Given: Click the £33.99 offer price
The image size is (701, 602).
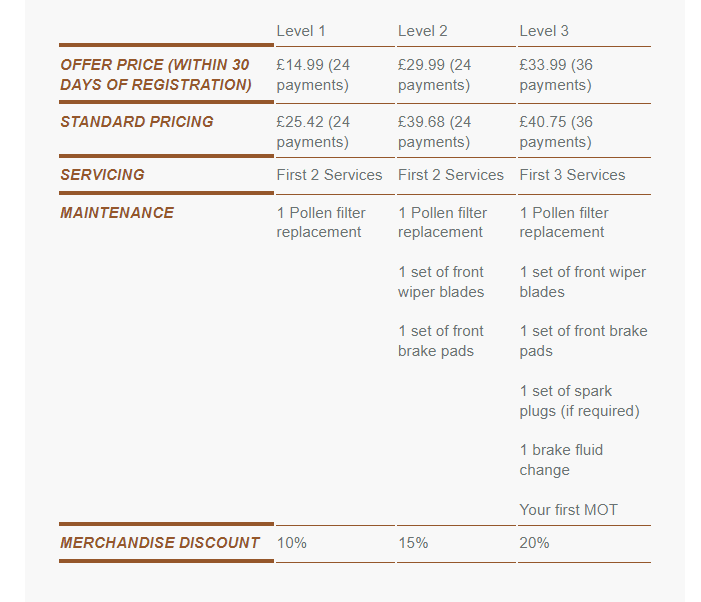Looking at the screenshot, I should pyautogui.click(x=556, y=75).
